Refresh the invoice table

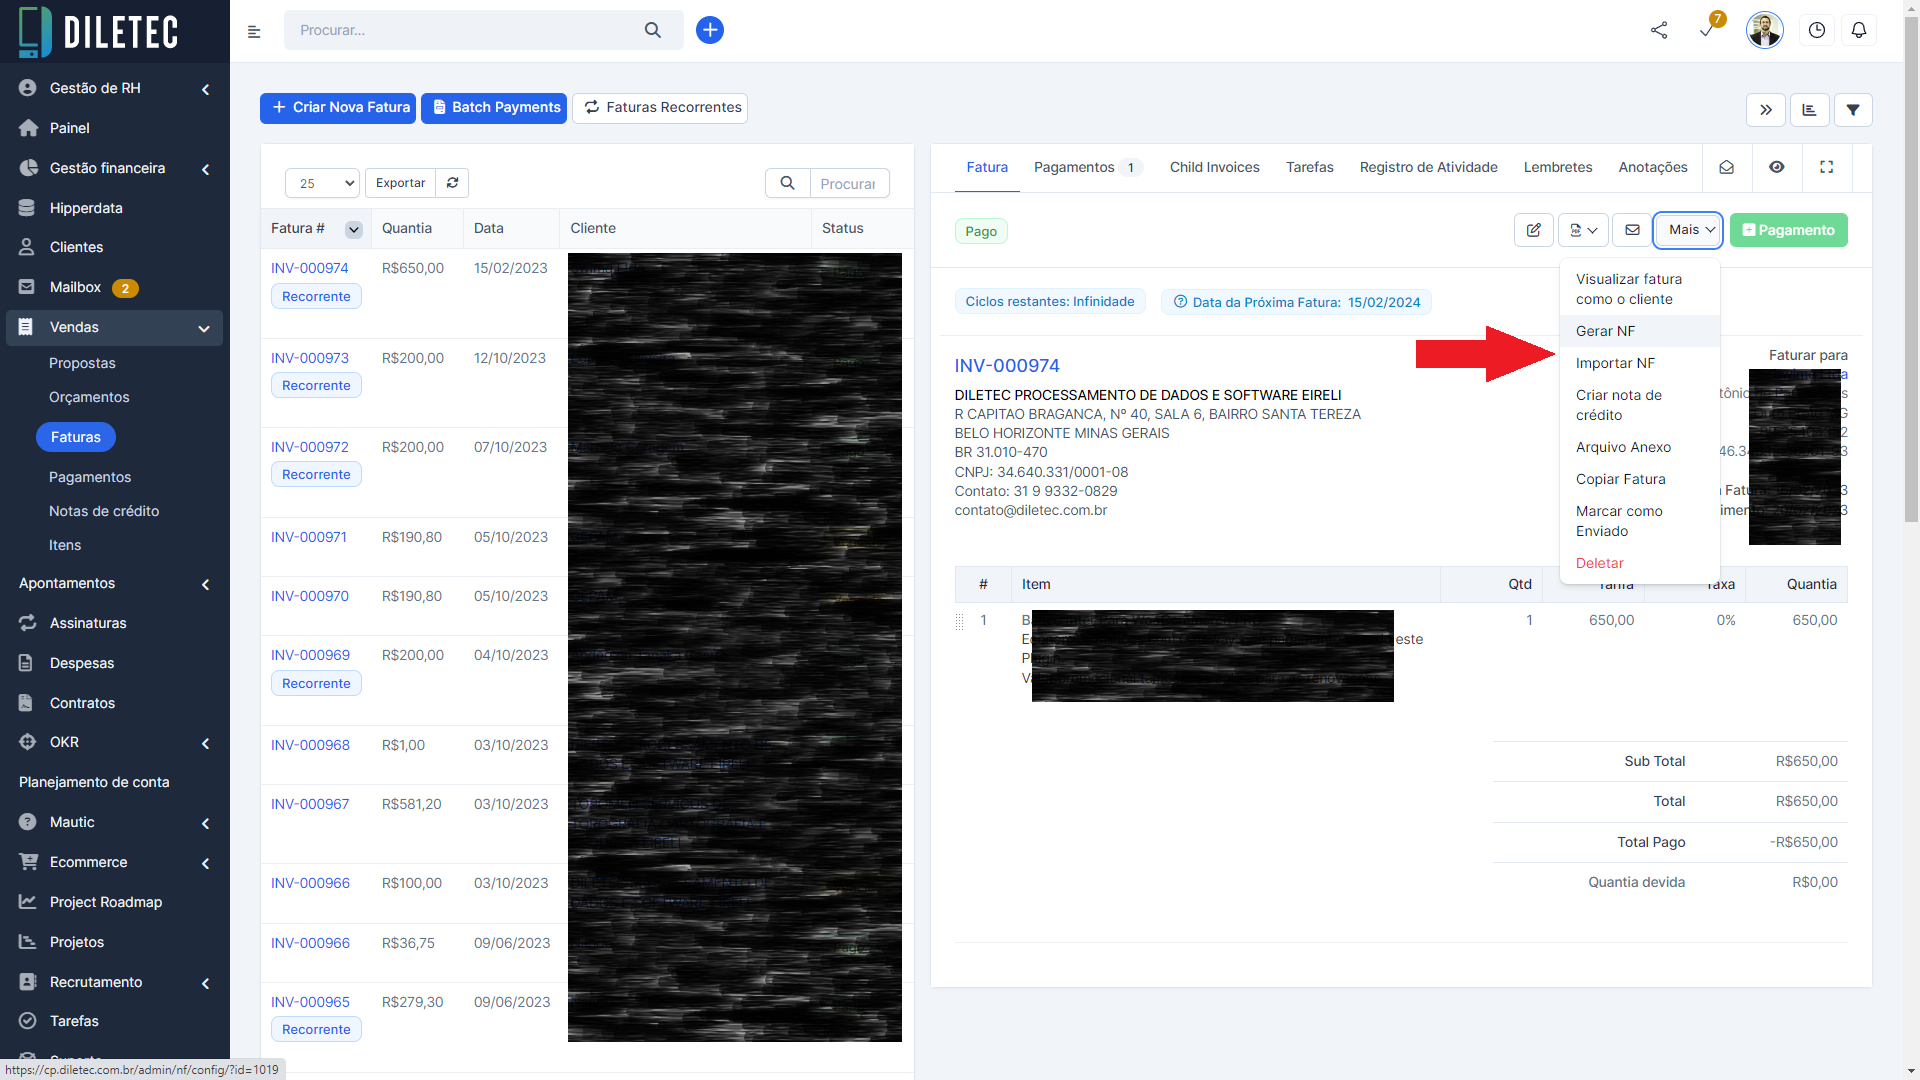452,183
